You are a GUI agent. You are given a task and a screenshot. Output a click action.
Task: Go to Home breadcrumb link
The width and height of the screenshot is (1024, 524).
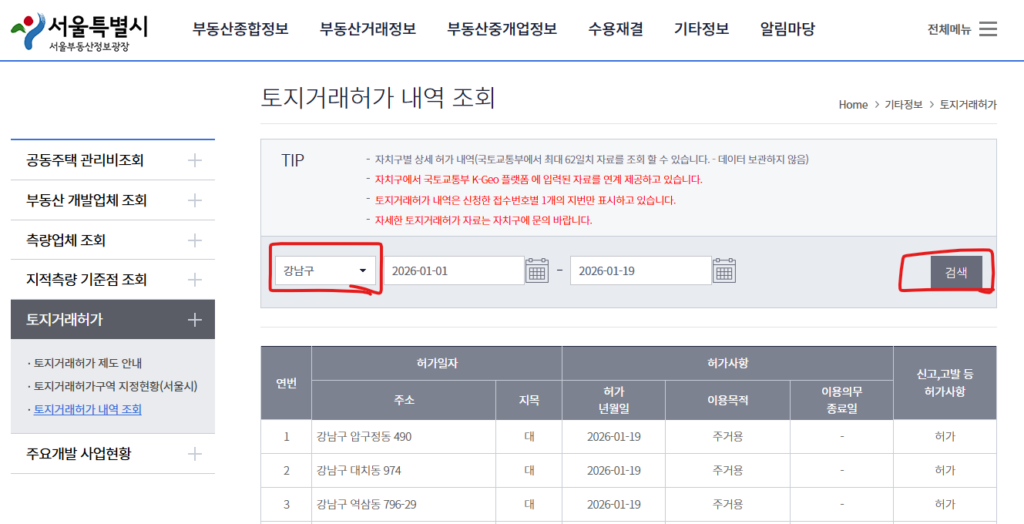click(853, 105)
